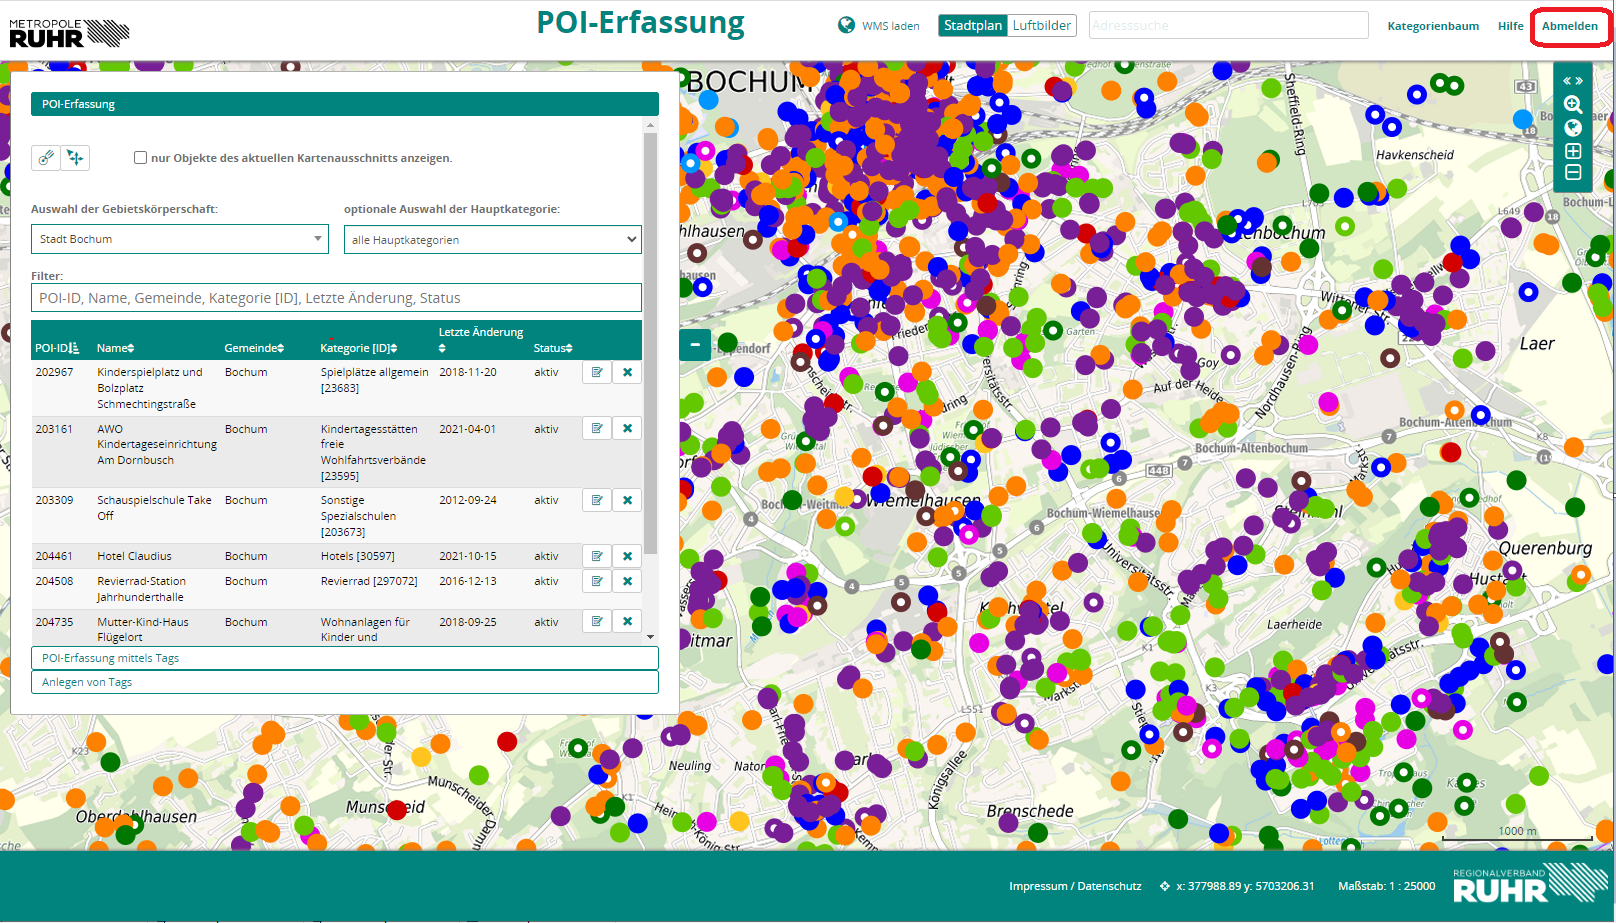Screen dimensions: 1616x923
Task: Sort table by POI-ID column
Action: tap(57, 348)
